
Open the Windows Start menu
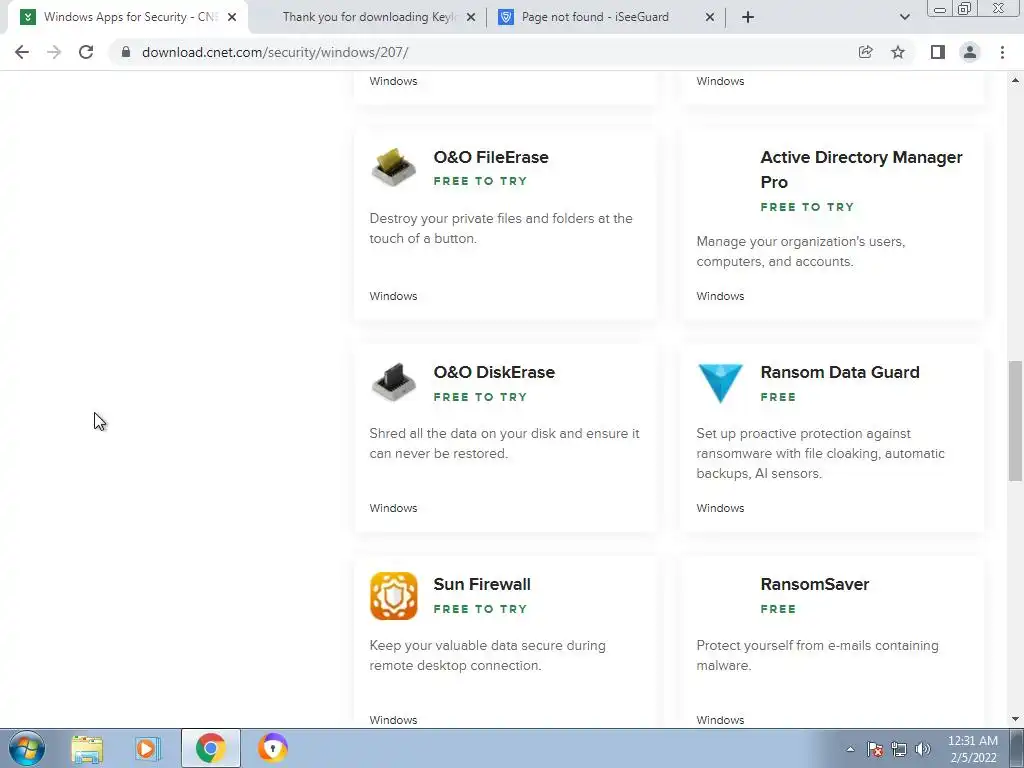27,748
